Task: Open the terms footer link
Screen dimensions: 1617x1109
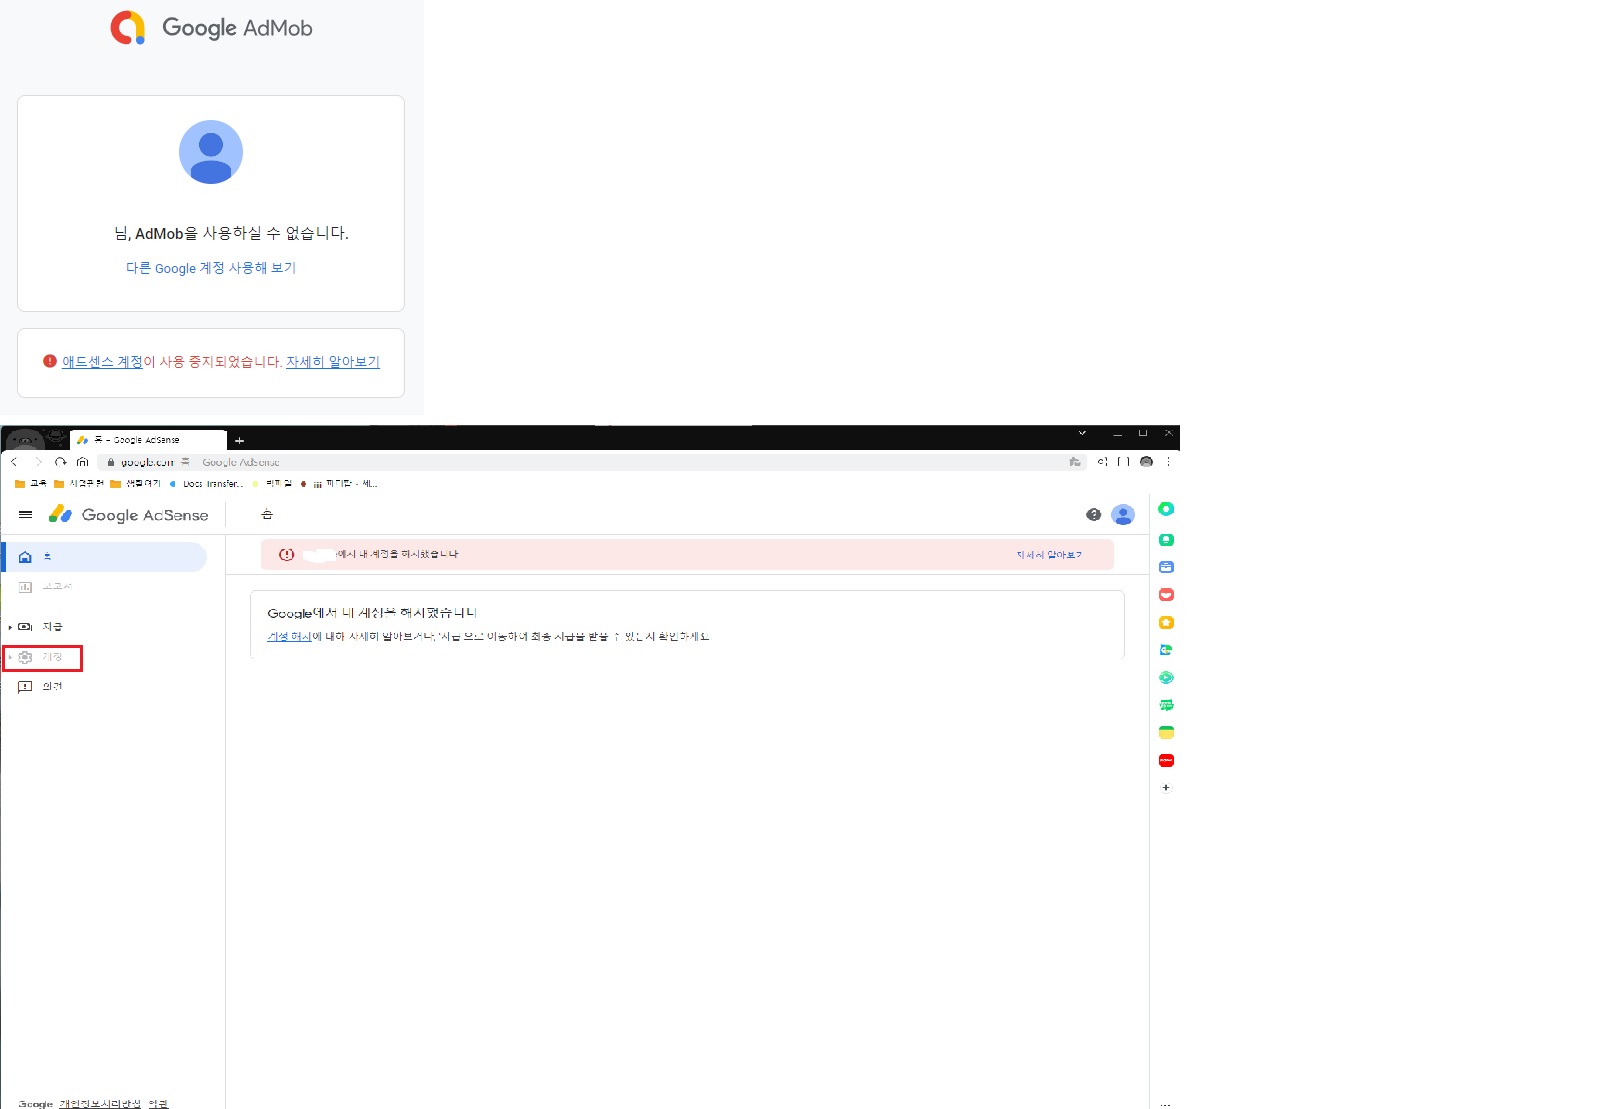Action: tap(158, 1104)
